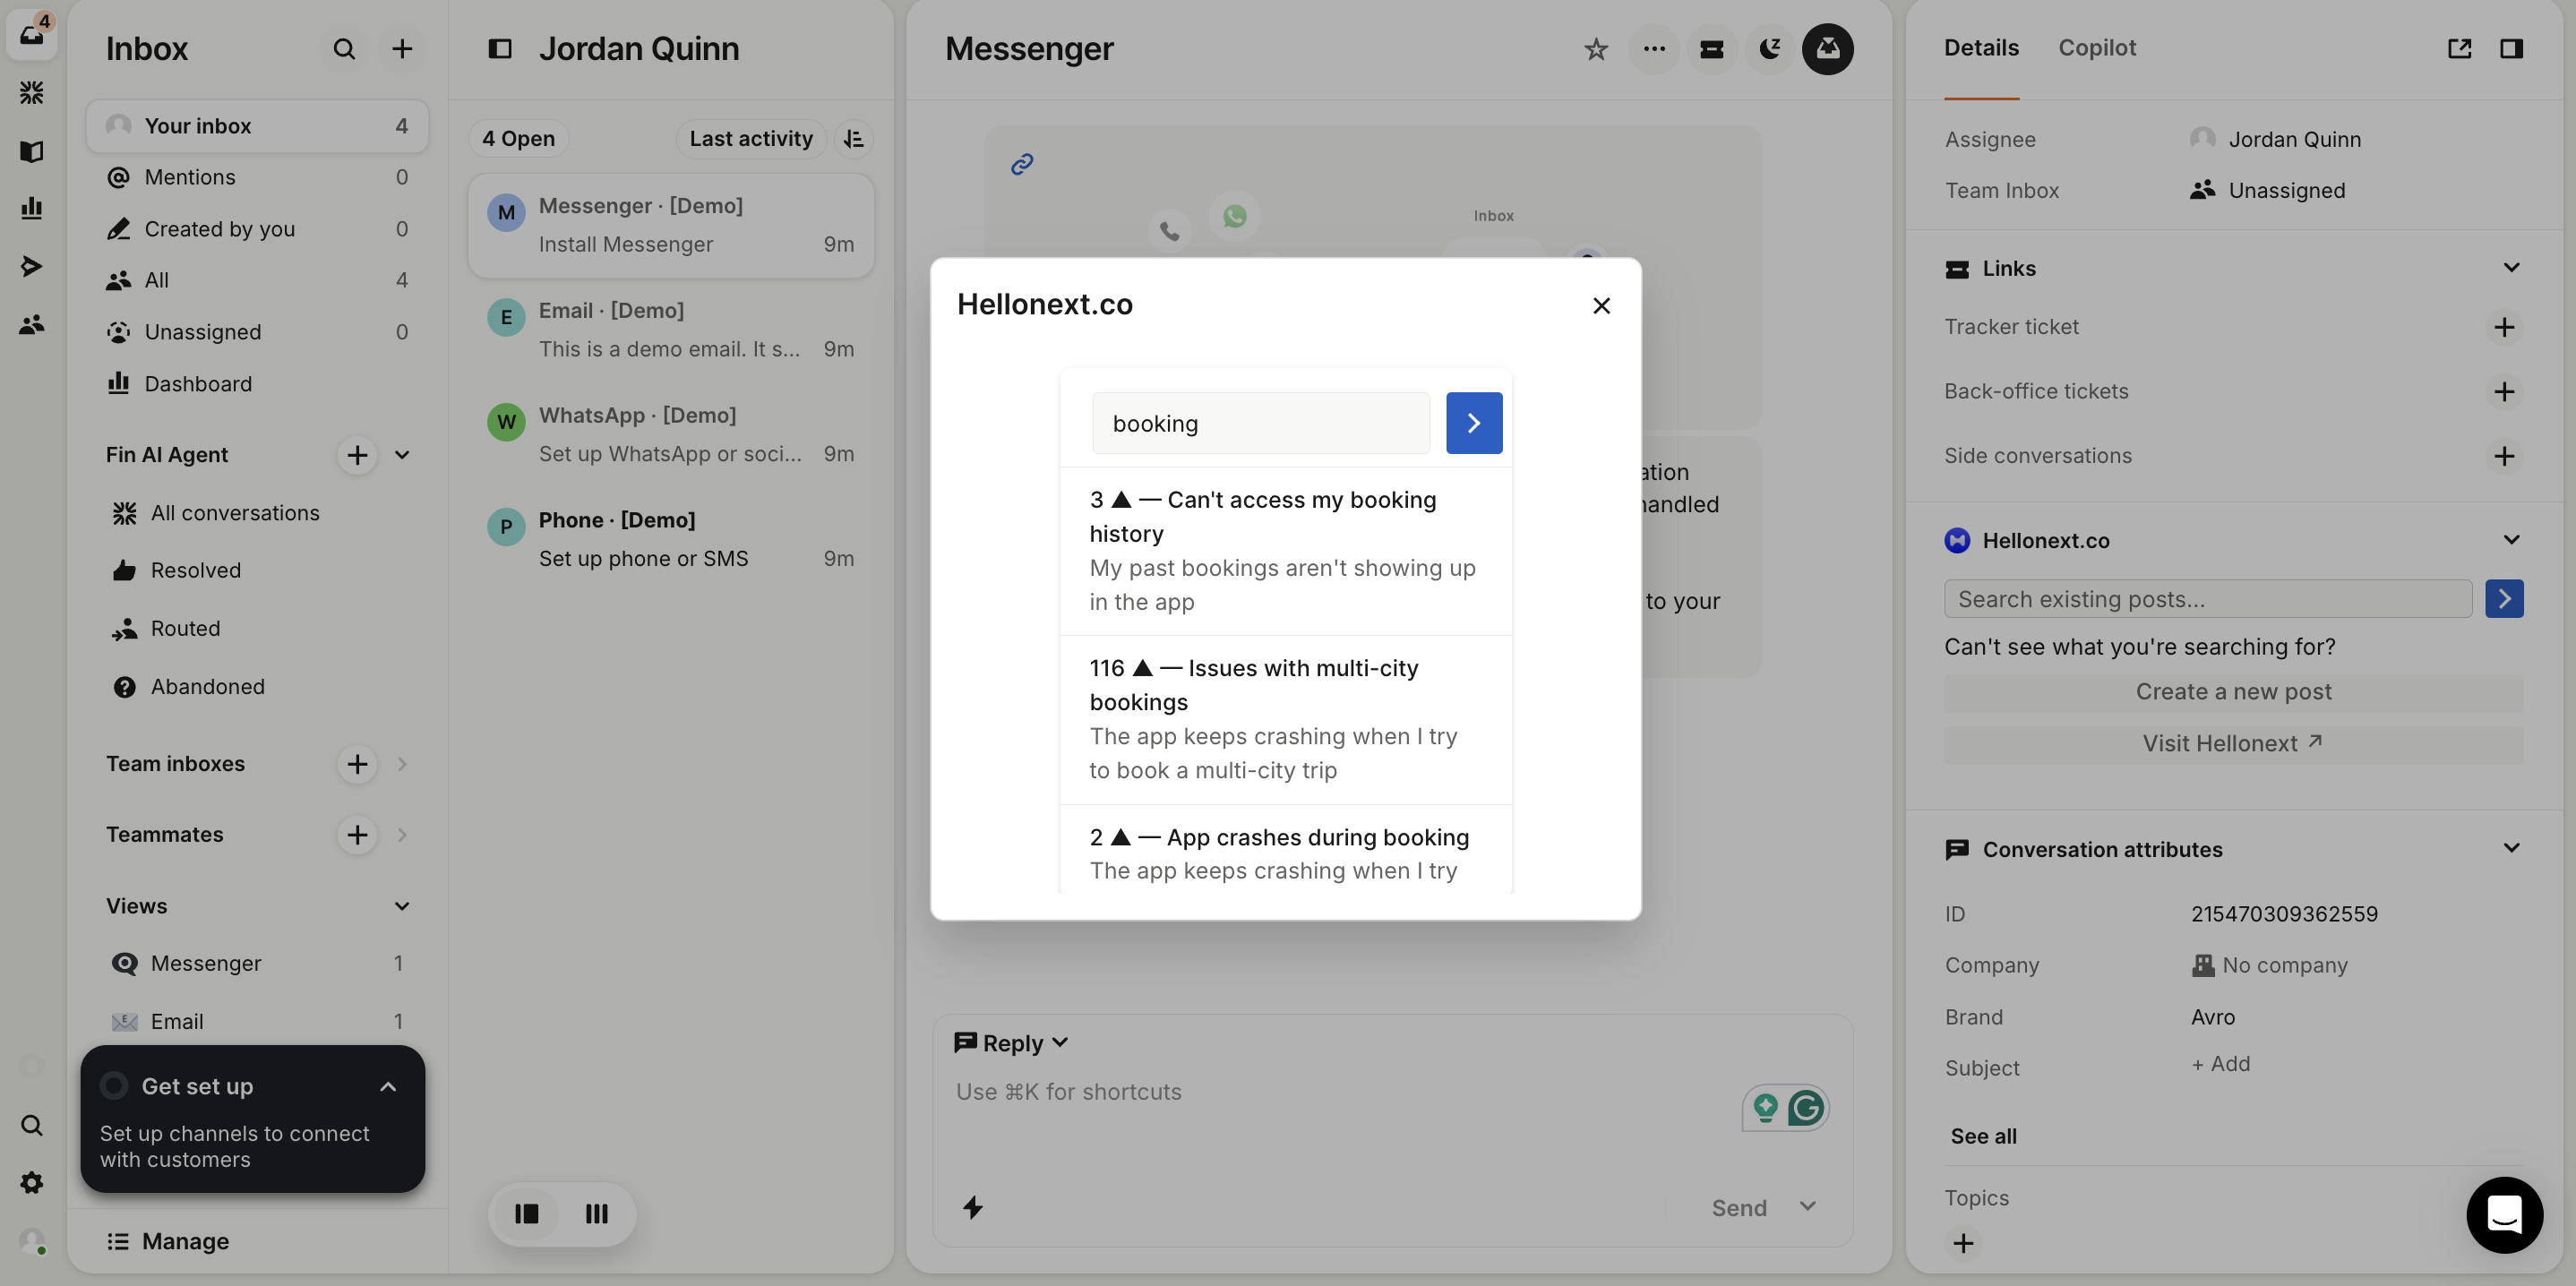This screenshot has height=1286, width=2576.
Task: Open the Messenger view under Views
Action: tap(257, 963)
